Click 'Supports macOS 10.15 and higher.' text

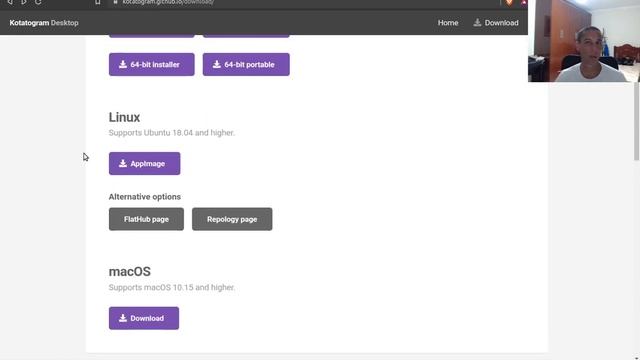[171, 287]
